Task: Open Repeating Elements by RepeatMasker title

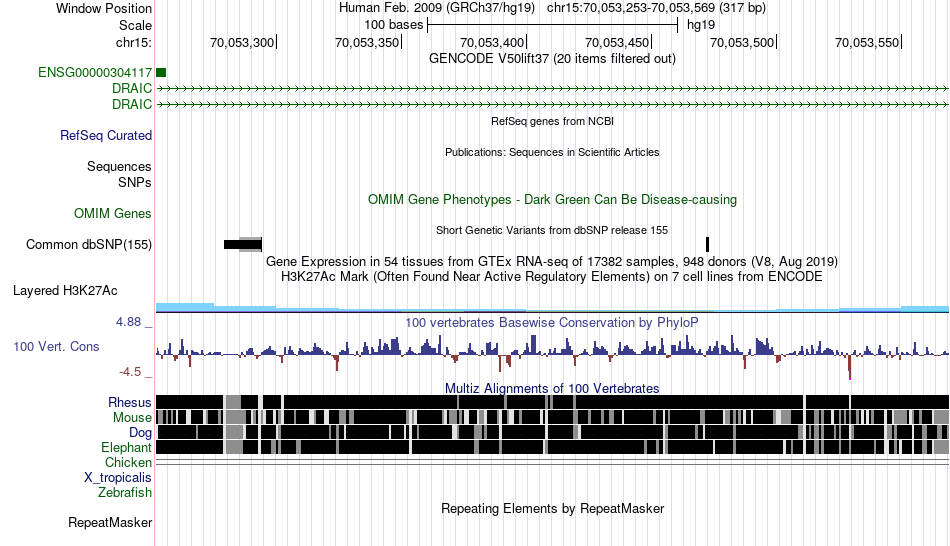Action: [x=552, y=508]
